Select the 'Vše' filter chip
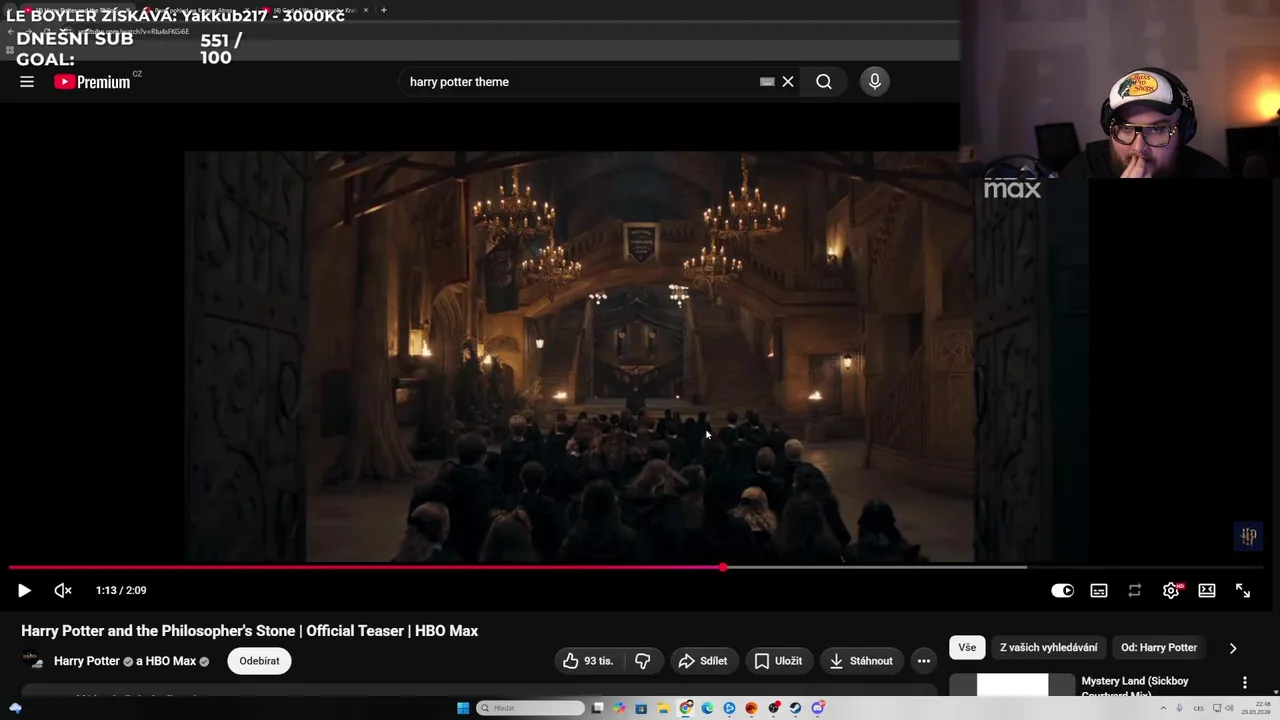This screenshot has width=1280, height=720. (x=967, y=648)
